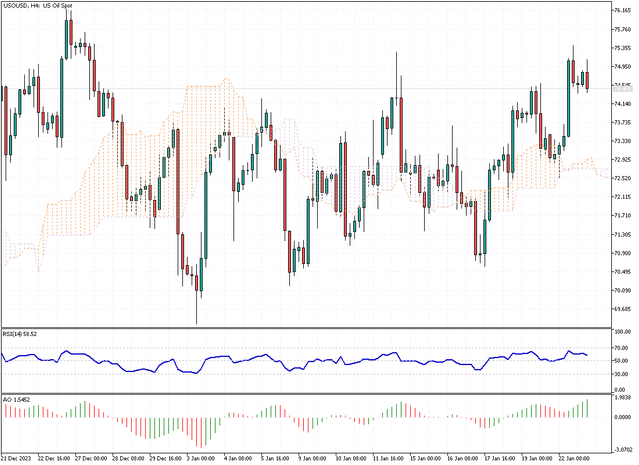Click the 76.165 price axis label
Viewport: 639px width, 465px height.
click(623, 11)
